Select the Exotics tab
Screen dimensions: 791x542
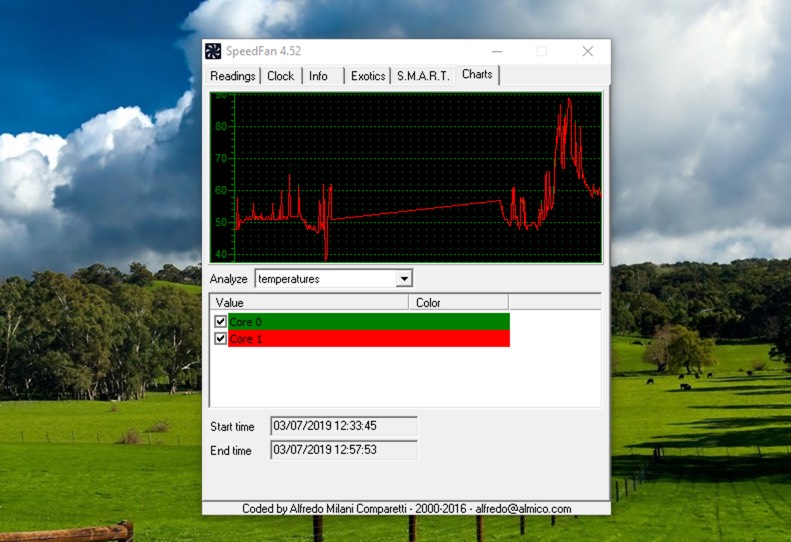tap(368, 76)
